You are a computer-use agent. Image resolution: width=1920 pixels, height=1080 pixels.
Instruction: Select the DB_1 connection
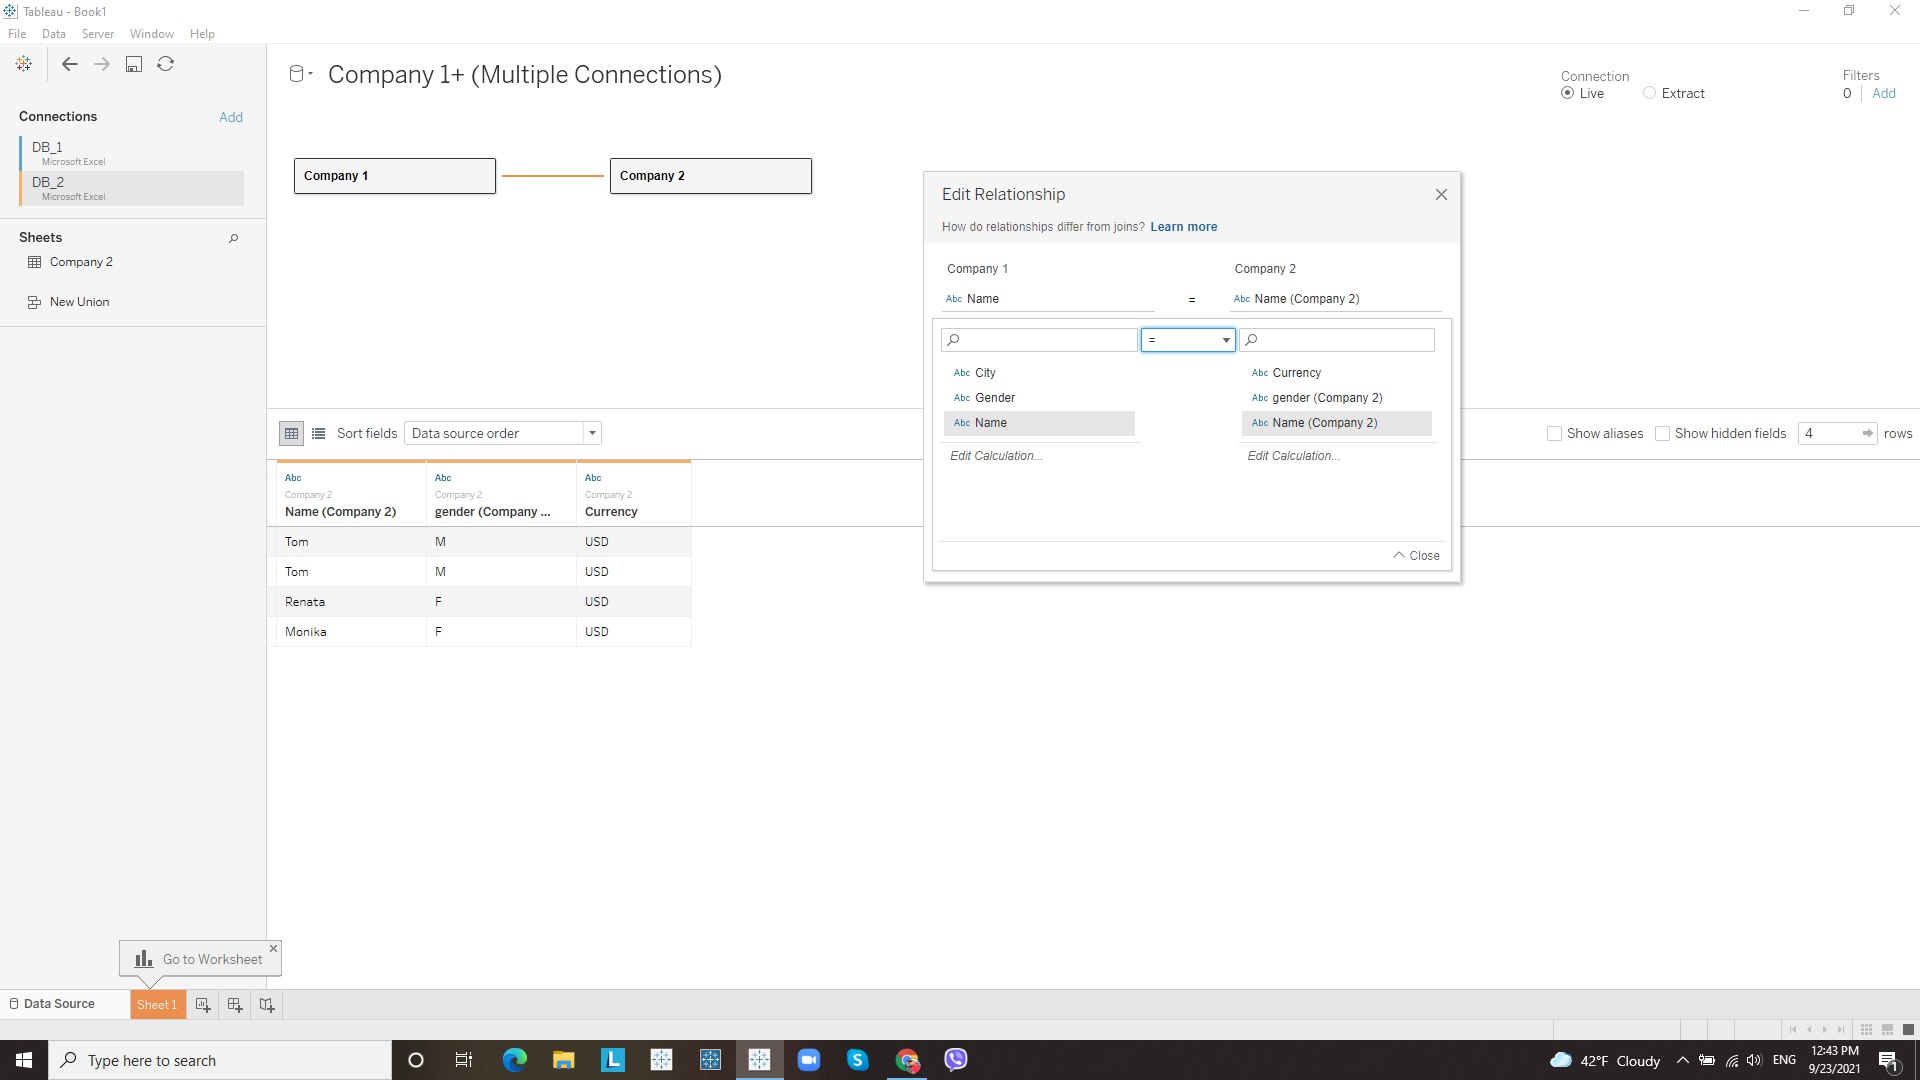pyautogui.click(x=131, y=153)
